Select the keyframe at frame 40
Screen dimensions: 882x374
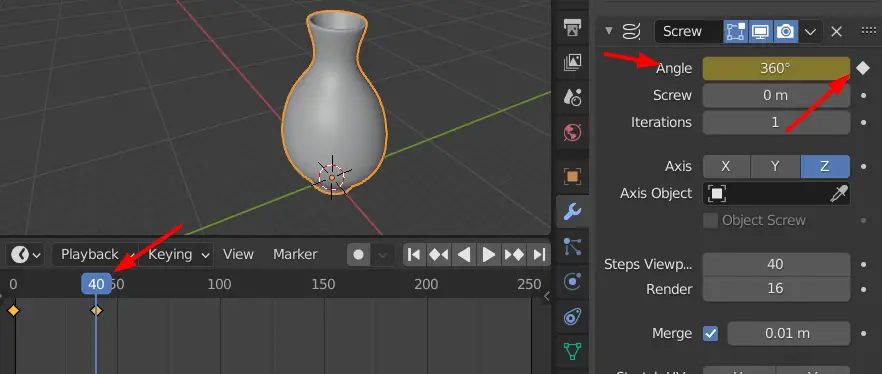96,310
